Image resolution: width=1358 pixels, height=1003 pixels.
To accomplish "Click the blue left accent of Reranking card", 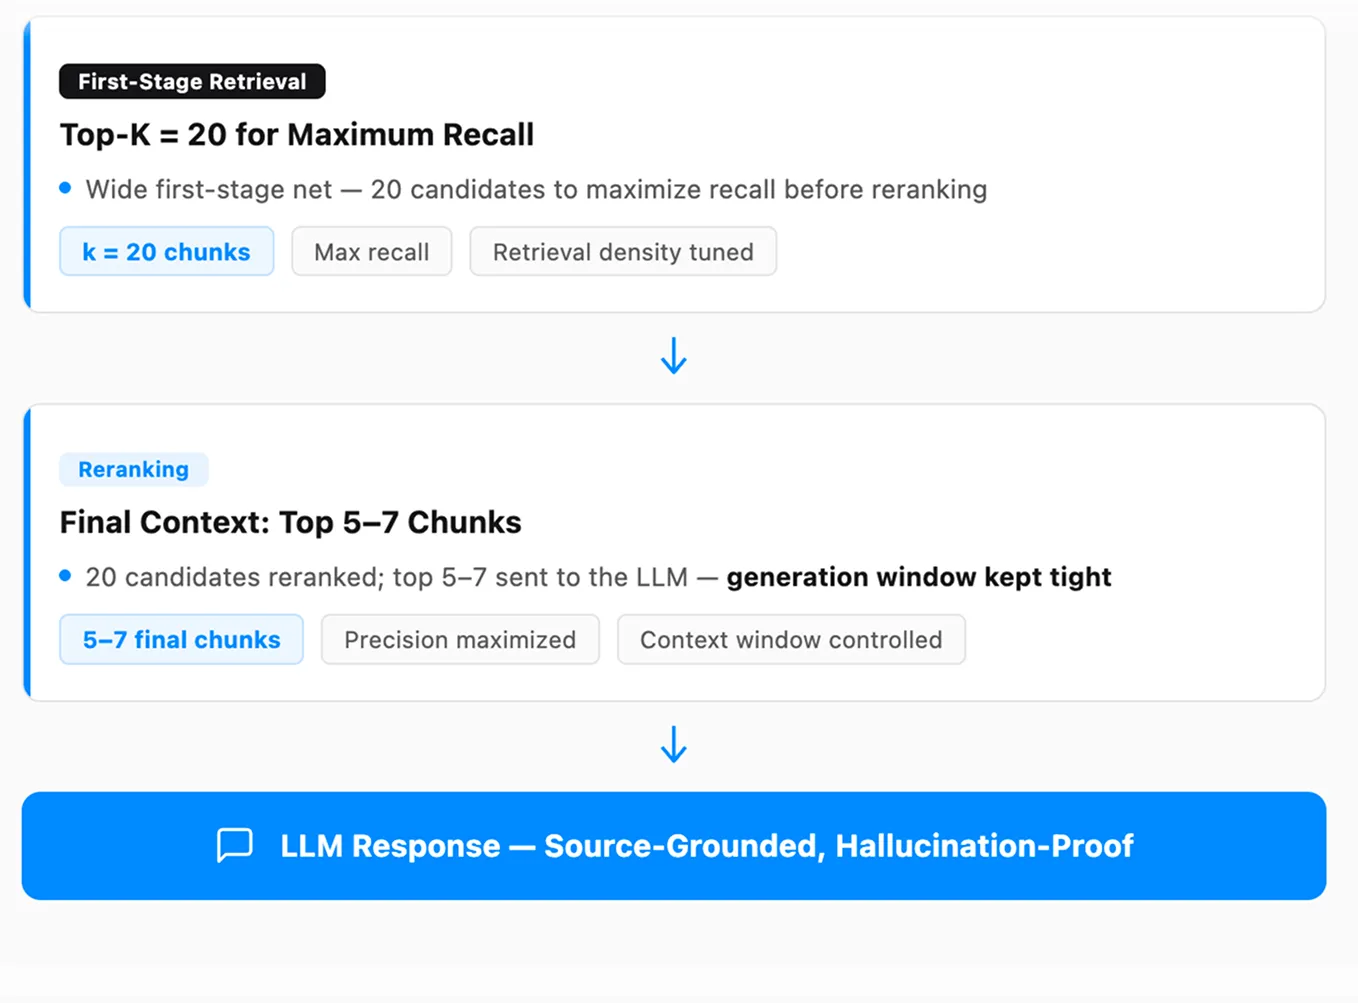I will [x=27, y=552].
